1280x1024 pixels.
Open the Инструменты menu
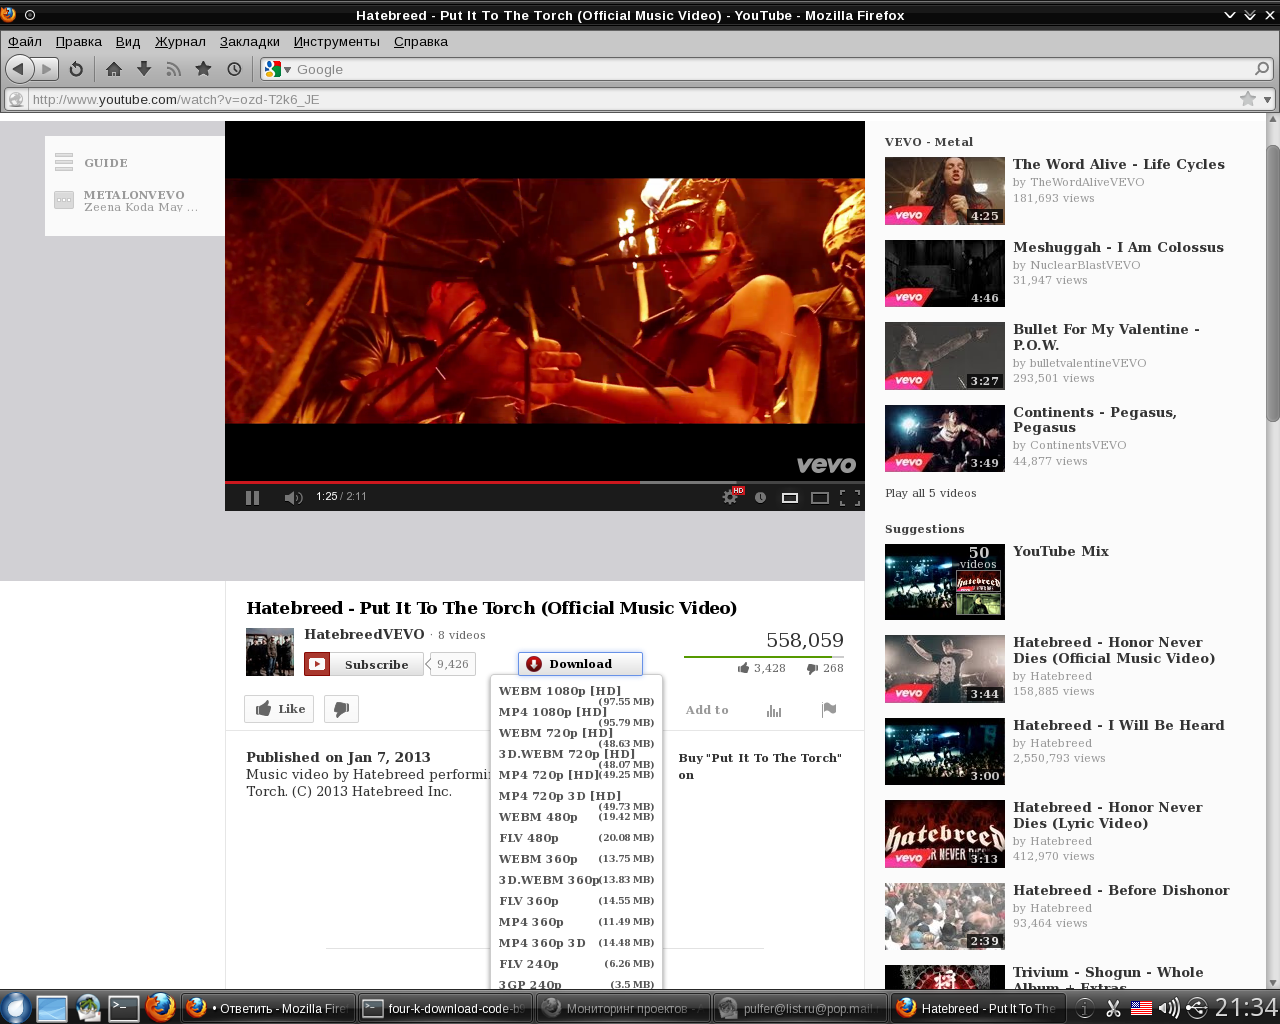(x=337, y=41)
